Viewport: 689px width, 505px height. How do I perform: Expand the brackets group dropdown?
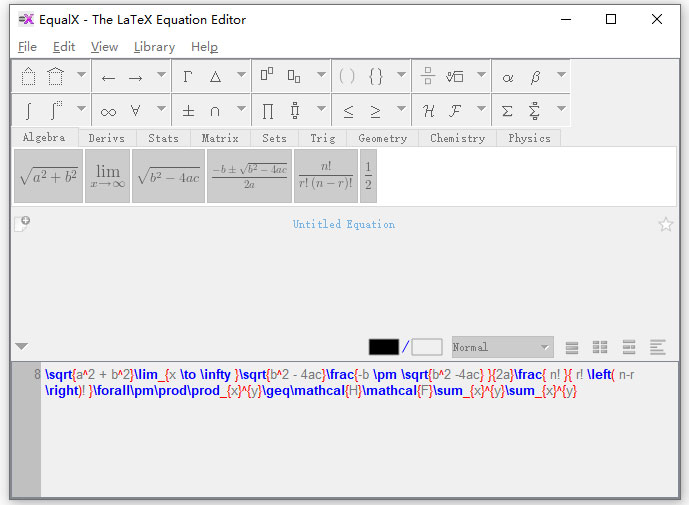(x=401, y=74)
